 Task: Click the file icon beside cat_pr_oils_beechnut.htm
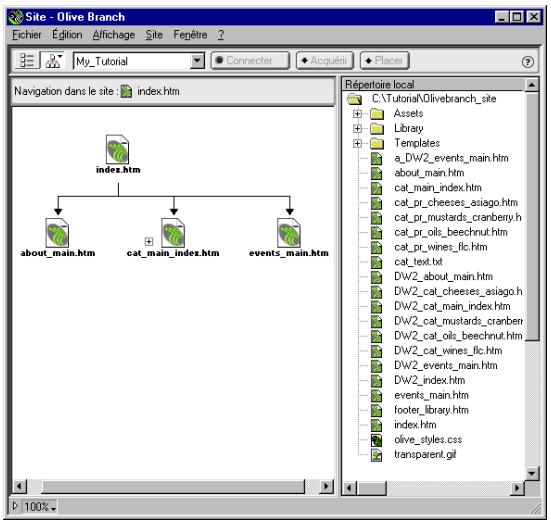click(377, 232)
